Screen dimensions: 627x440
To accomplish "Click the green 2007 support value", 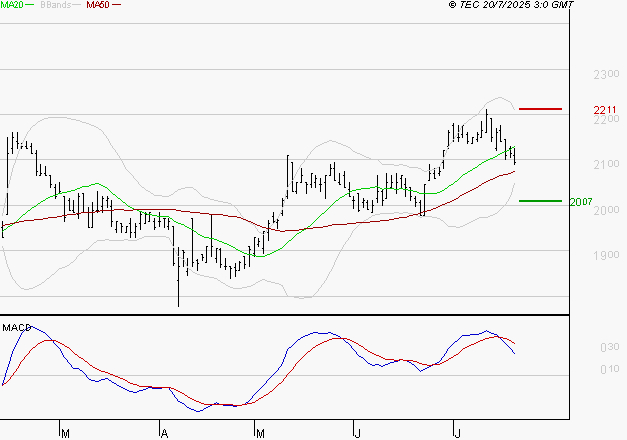I will [581, 202].
